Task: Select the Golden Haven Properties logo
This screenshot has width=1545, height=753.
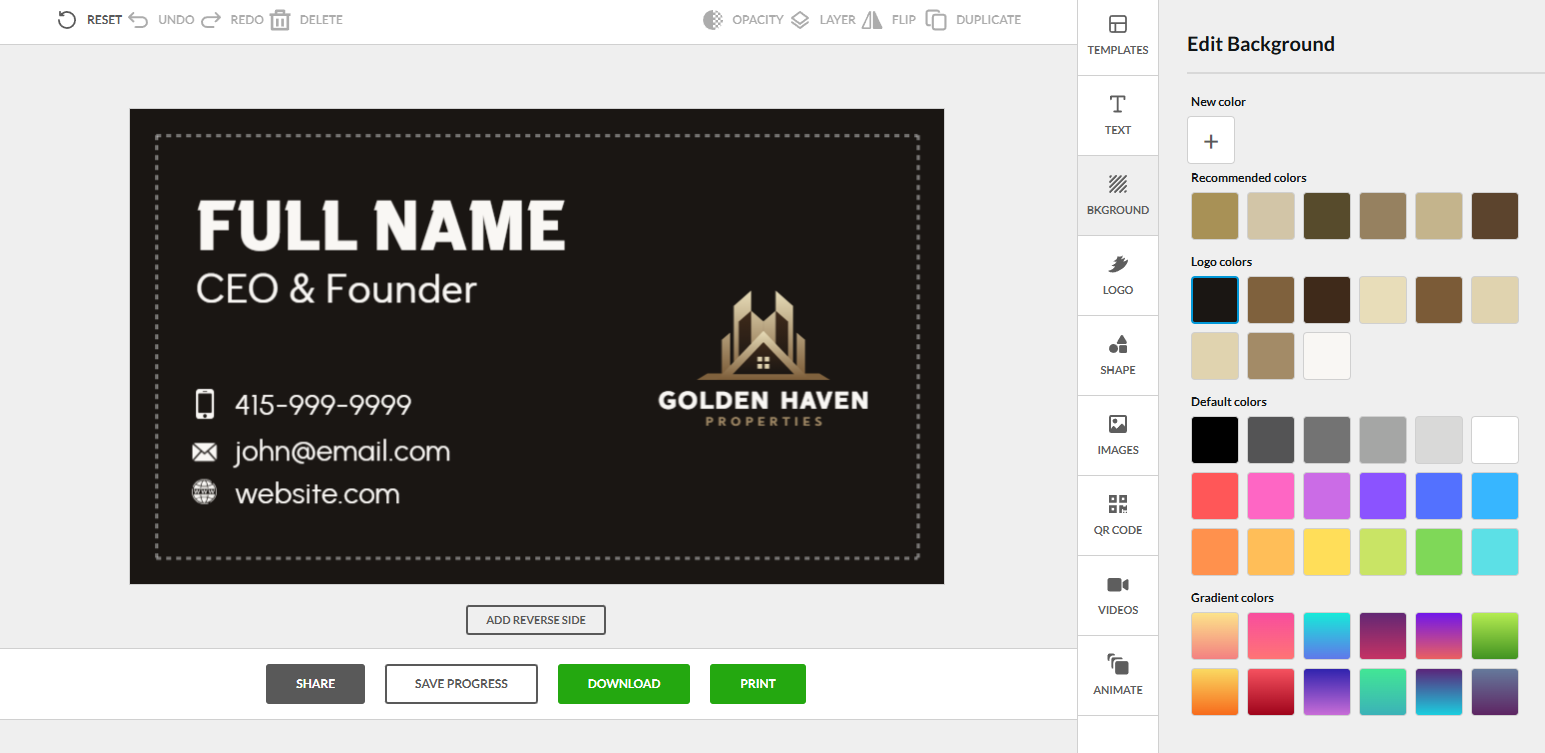Action: 763,359
